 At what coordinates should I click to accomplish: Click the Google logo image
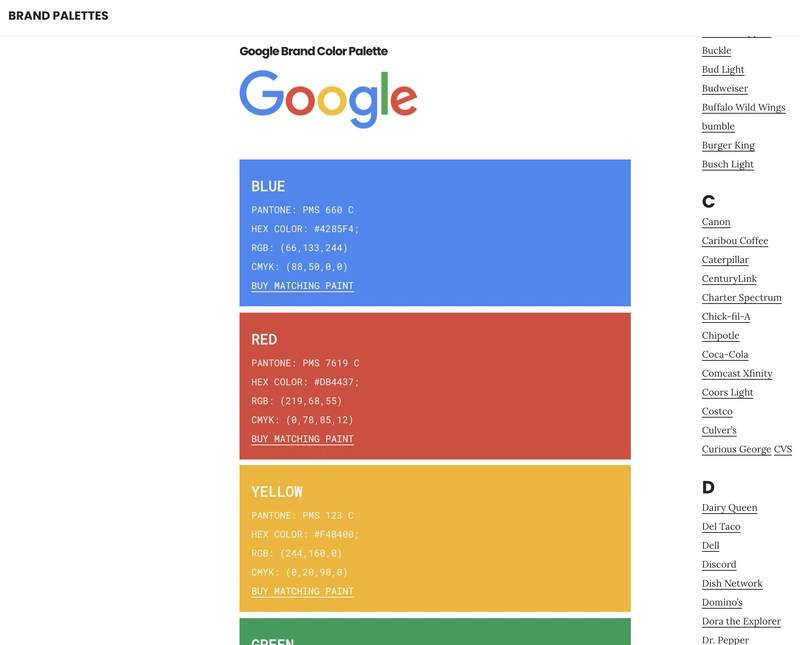[x=328, y=99]
